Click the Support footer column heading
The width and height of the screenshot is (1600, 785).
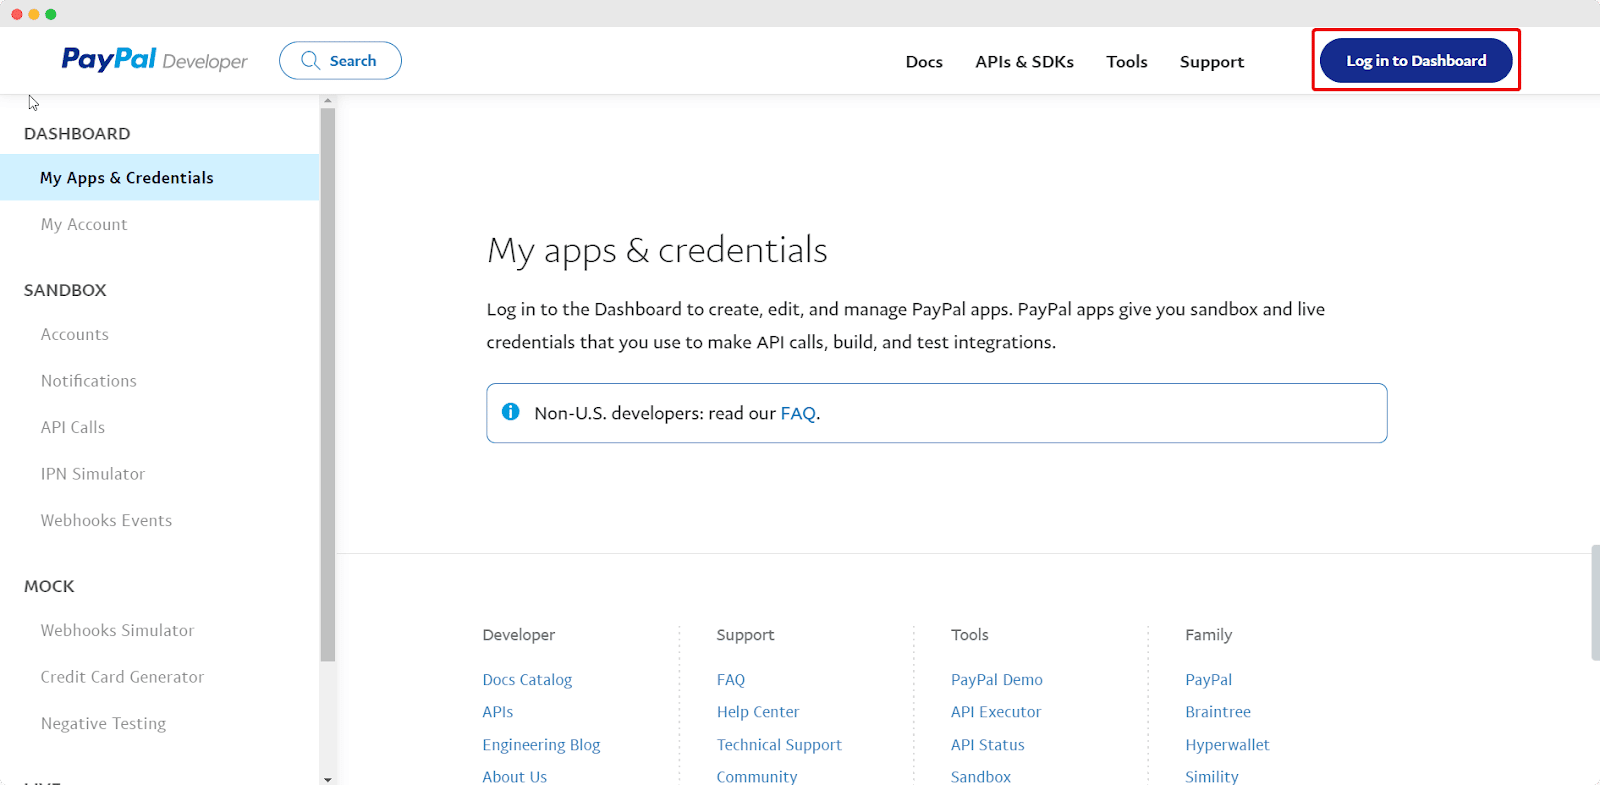tap(745, 635)
